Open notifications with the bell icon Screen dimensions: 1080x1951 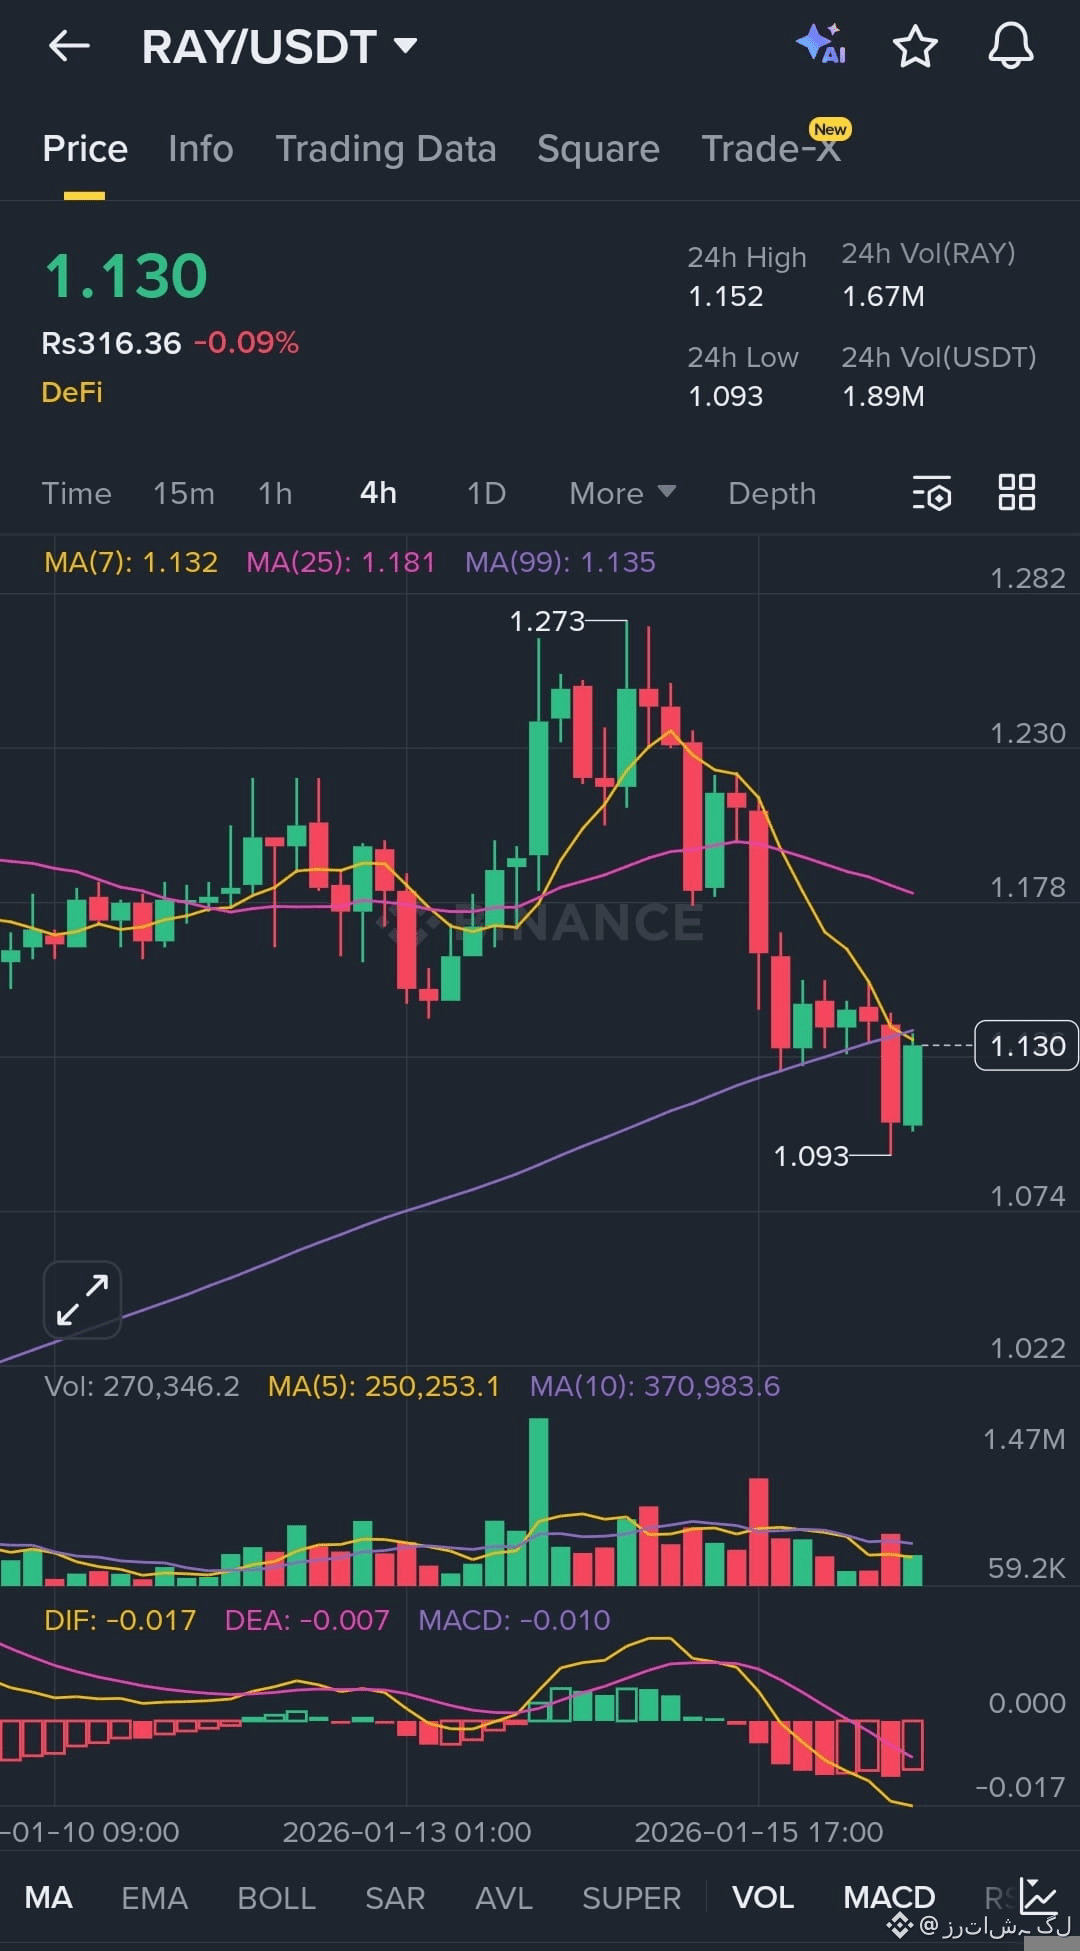tap(1012, 46)
